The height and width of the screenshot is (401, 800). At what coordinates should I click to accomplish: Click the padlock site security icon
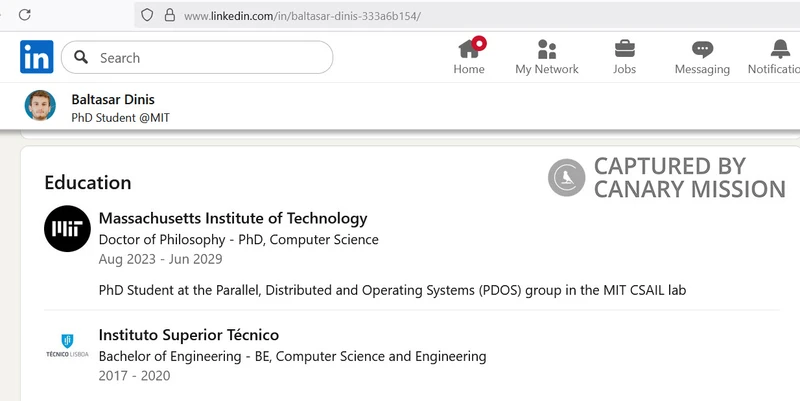point(170,15)
